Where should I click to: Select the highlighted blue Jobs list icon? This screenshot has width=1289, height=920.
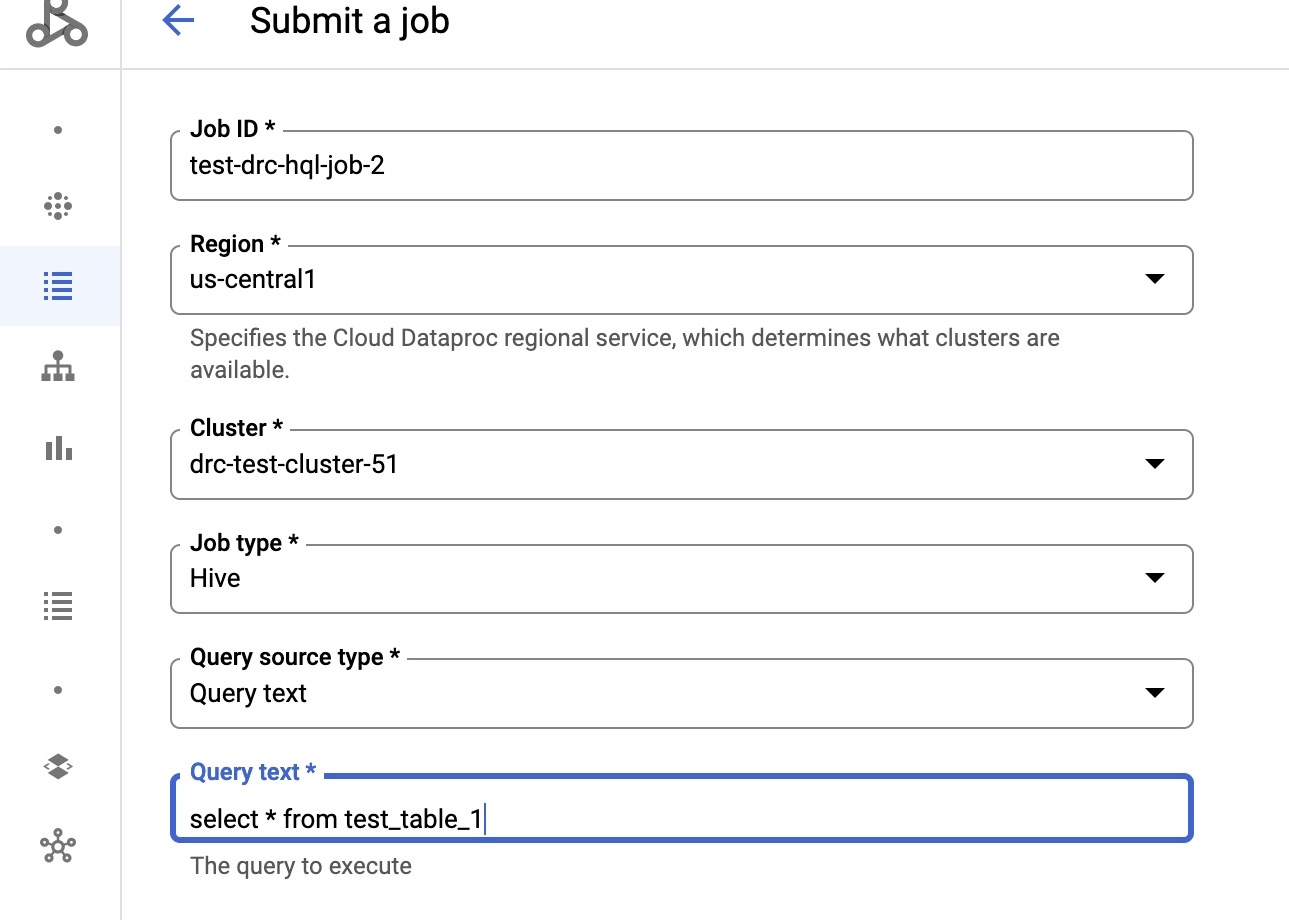click(x=58, y=286)
